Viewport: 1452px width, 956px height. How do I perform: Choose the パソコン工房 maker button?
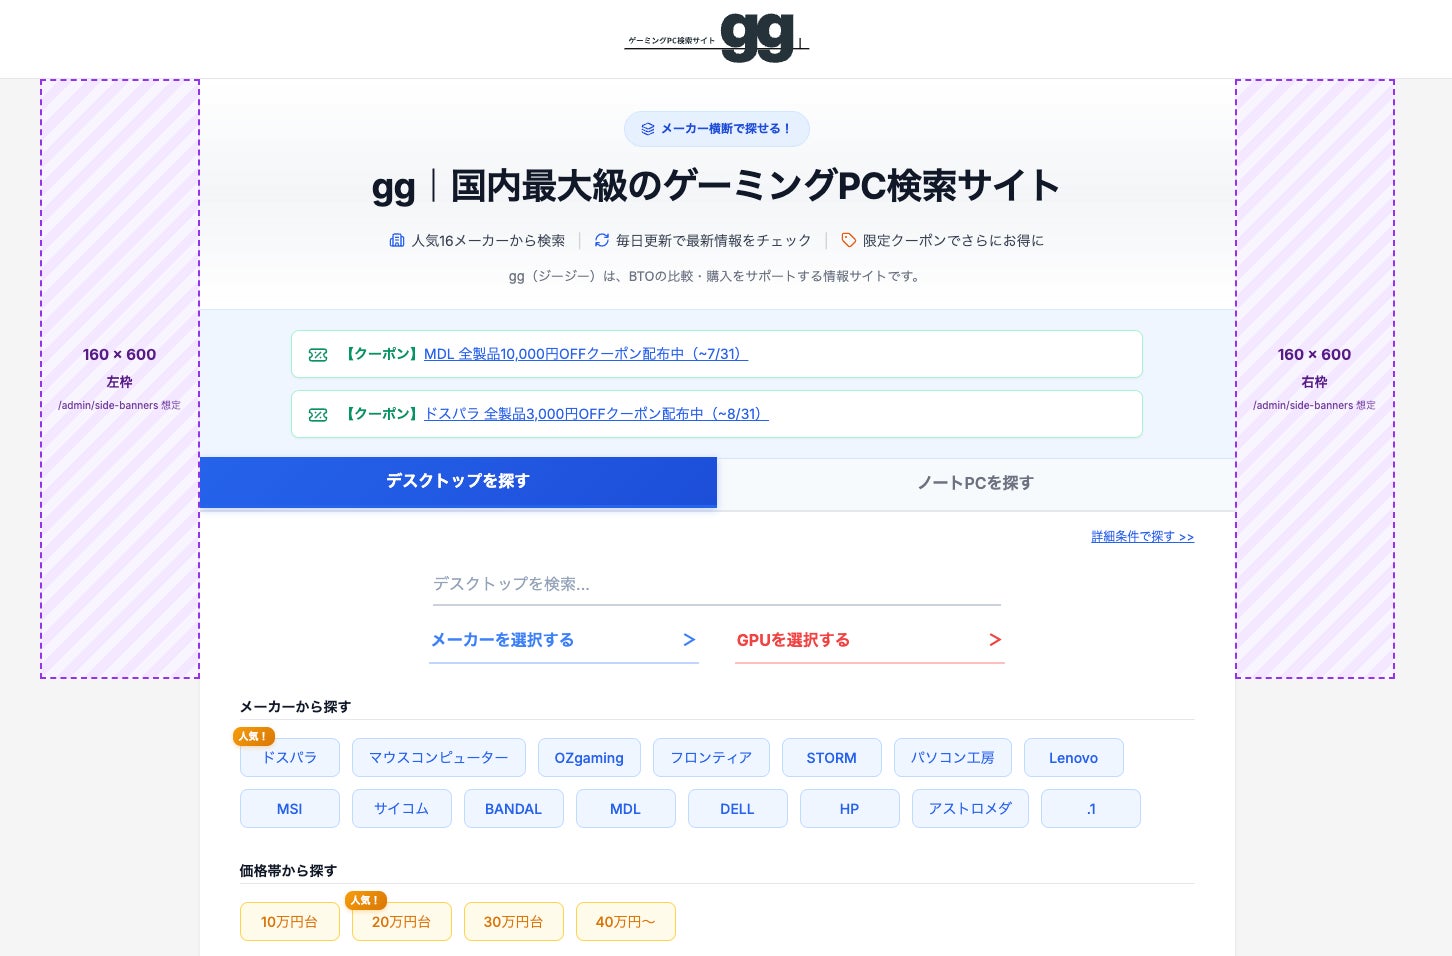tap(953, 758)
